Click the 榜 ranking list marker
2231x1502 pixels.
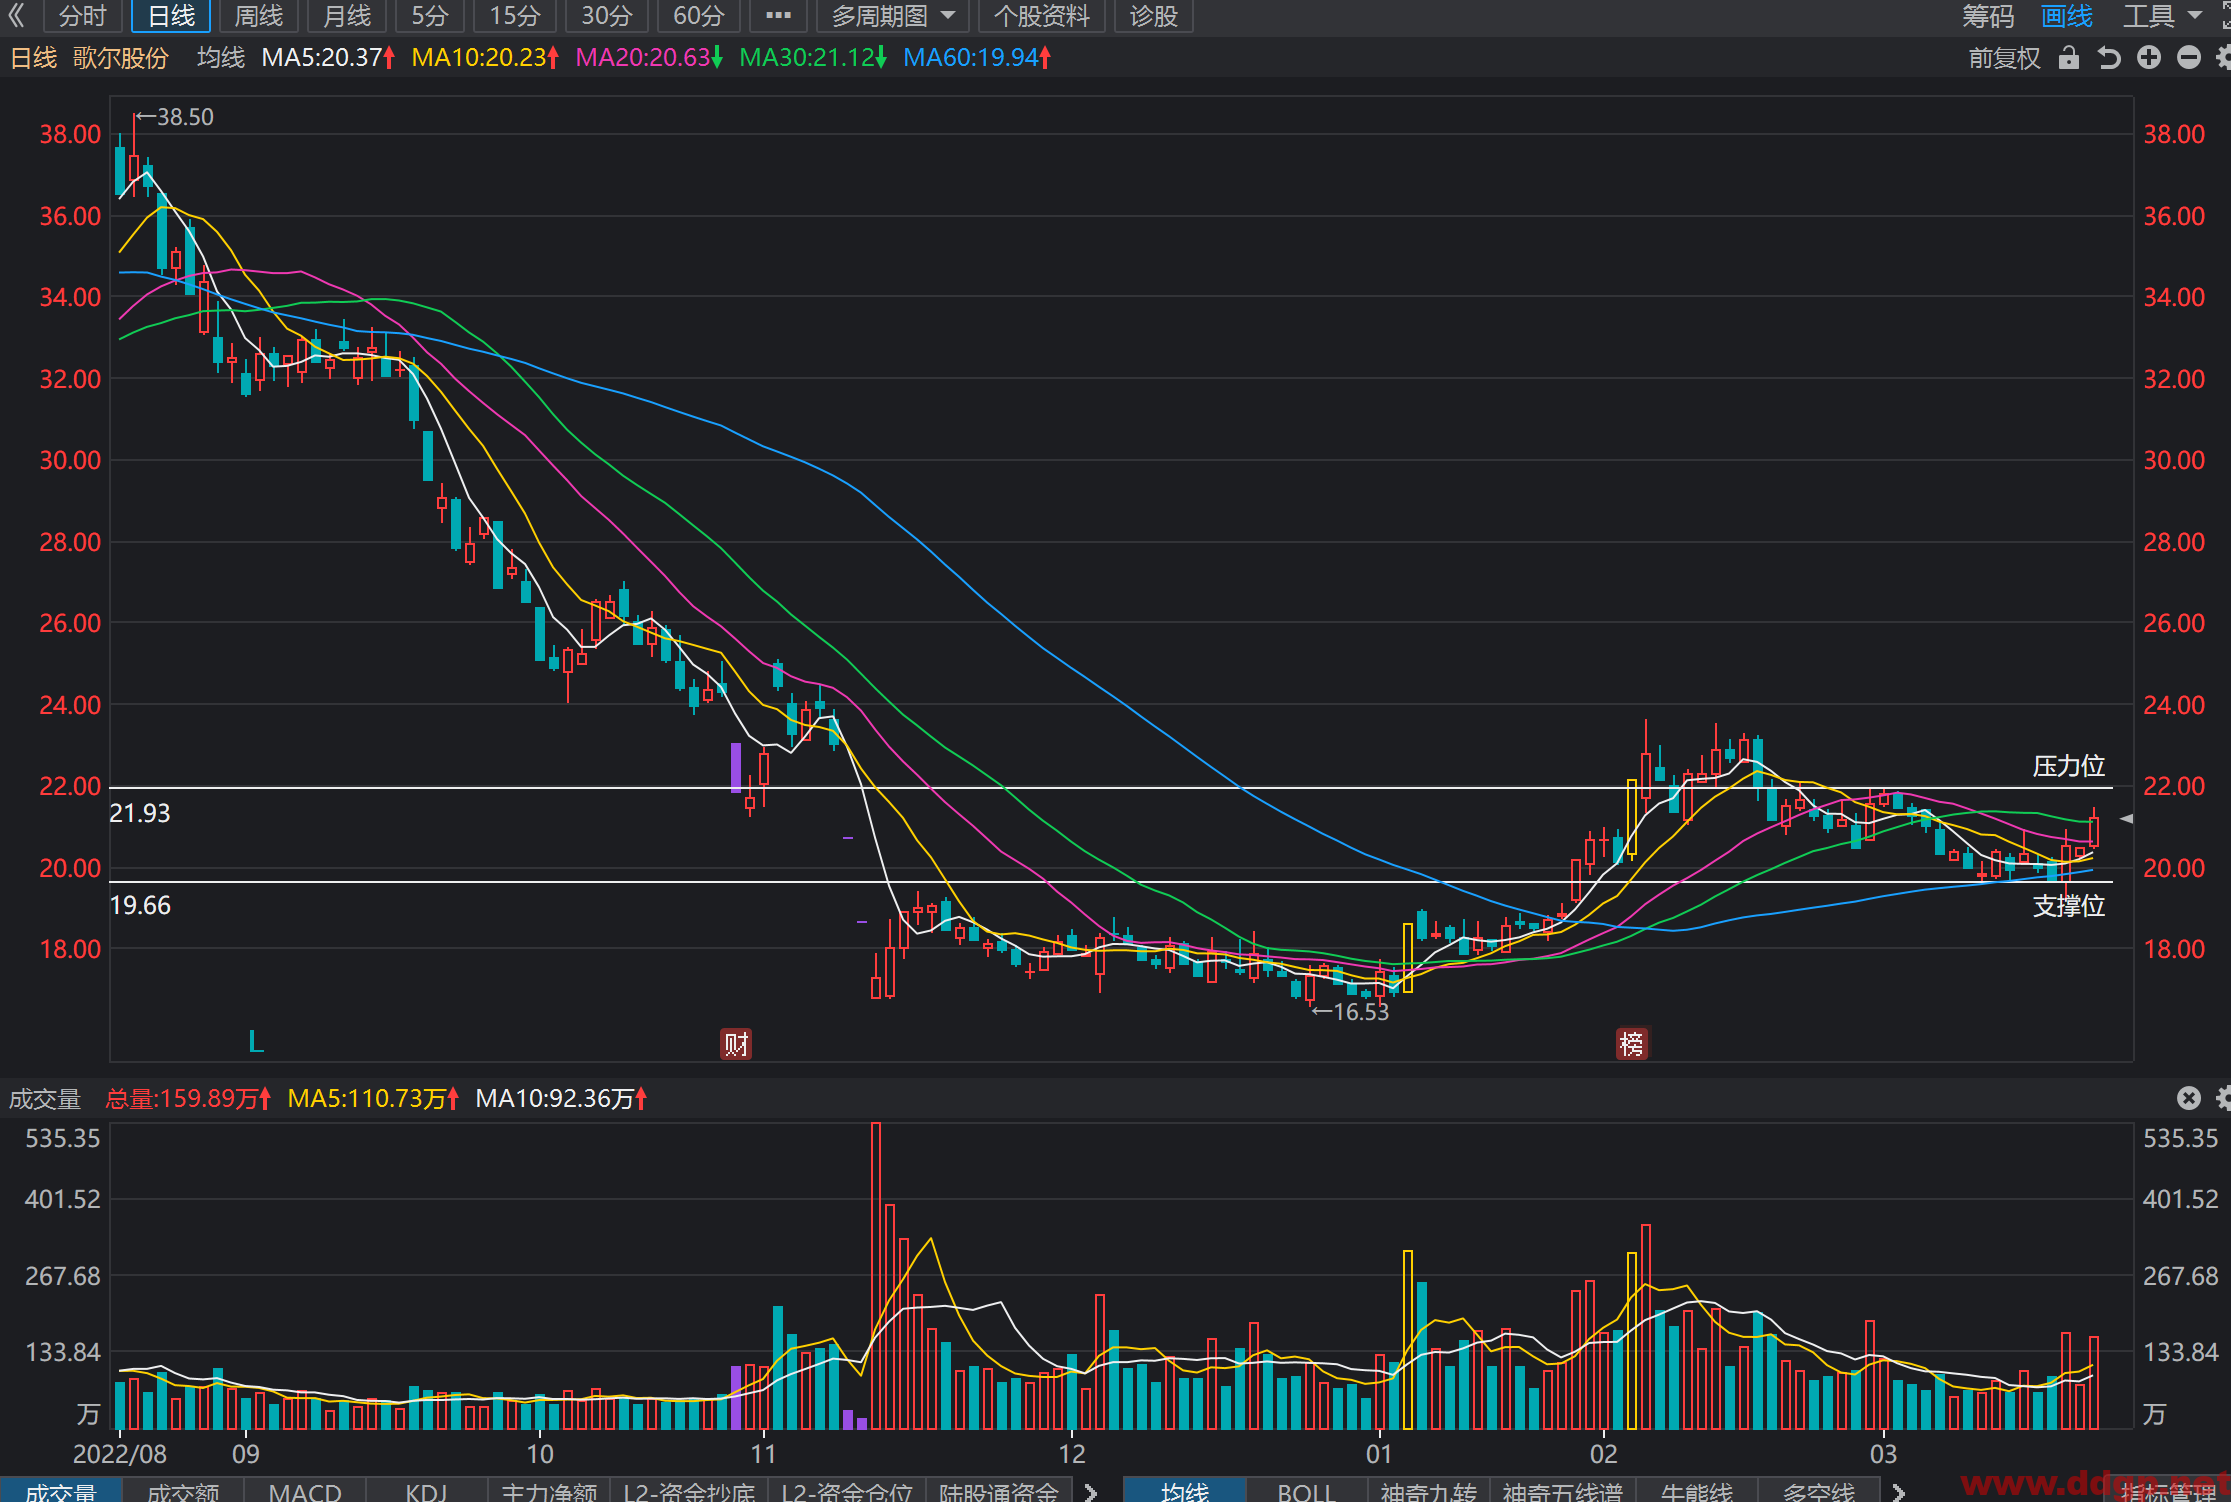pyautogui.click(x=1632, y=1044)
